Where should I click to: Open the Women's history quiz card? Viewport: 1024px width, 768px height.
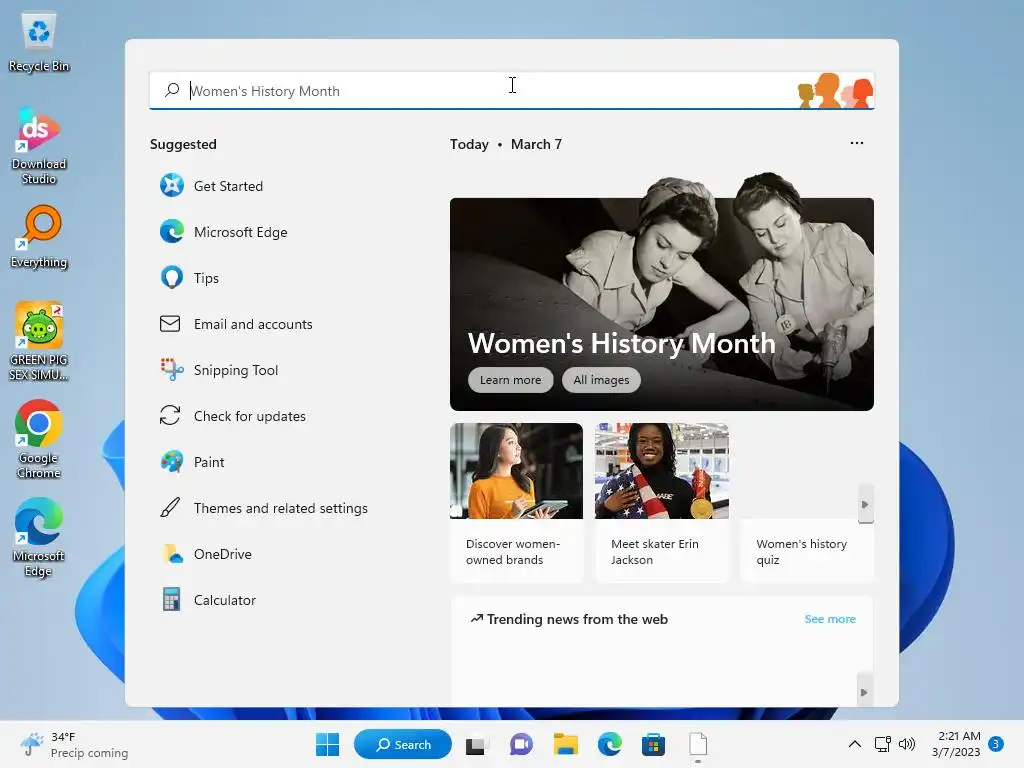coord(807,552)
